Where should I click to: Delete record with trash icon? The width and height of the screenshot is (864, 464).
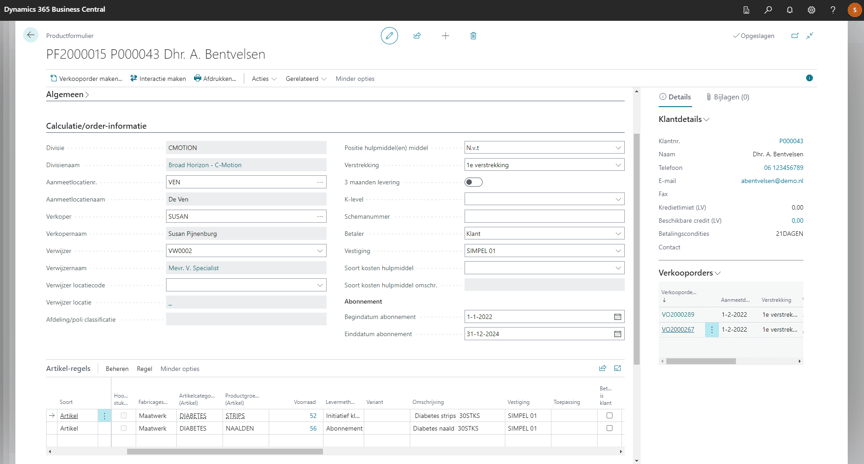pos(473,36)
